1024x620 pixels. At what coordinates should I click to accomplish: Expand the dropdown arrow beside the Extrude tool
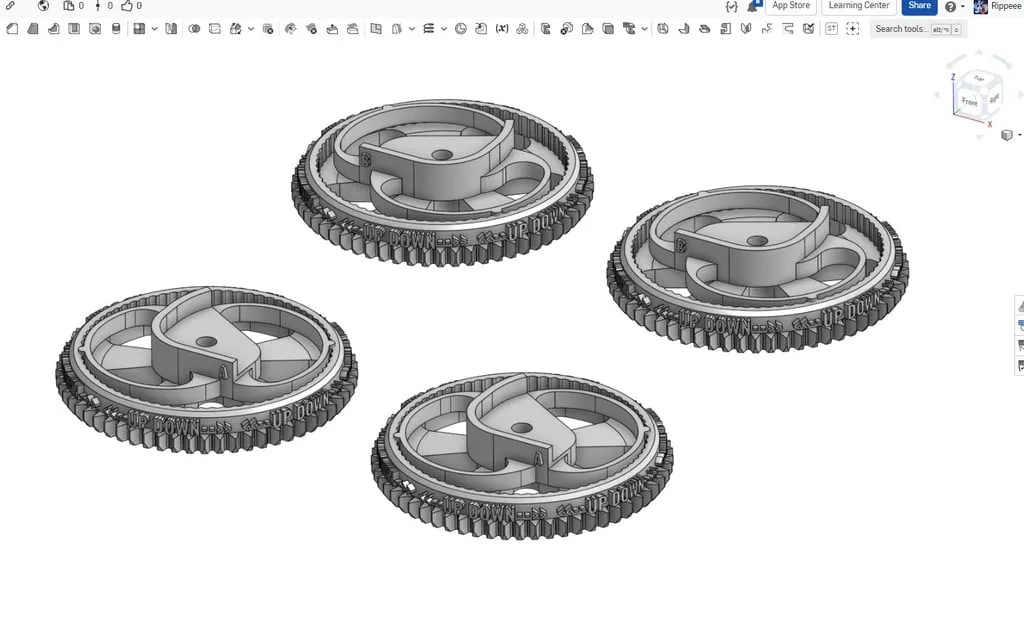click(x=154, y=28)
